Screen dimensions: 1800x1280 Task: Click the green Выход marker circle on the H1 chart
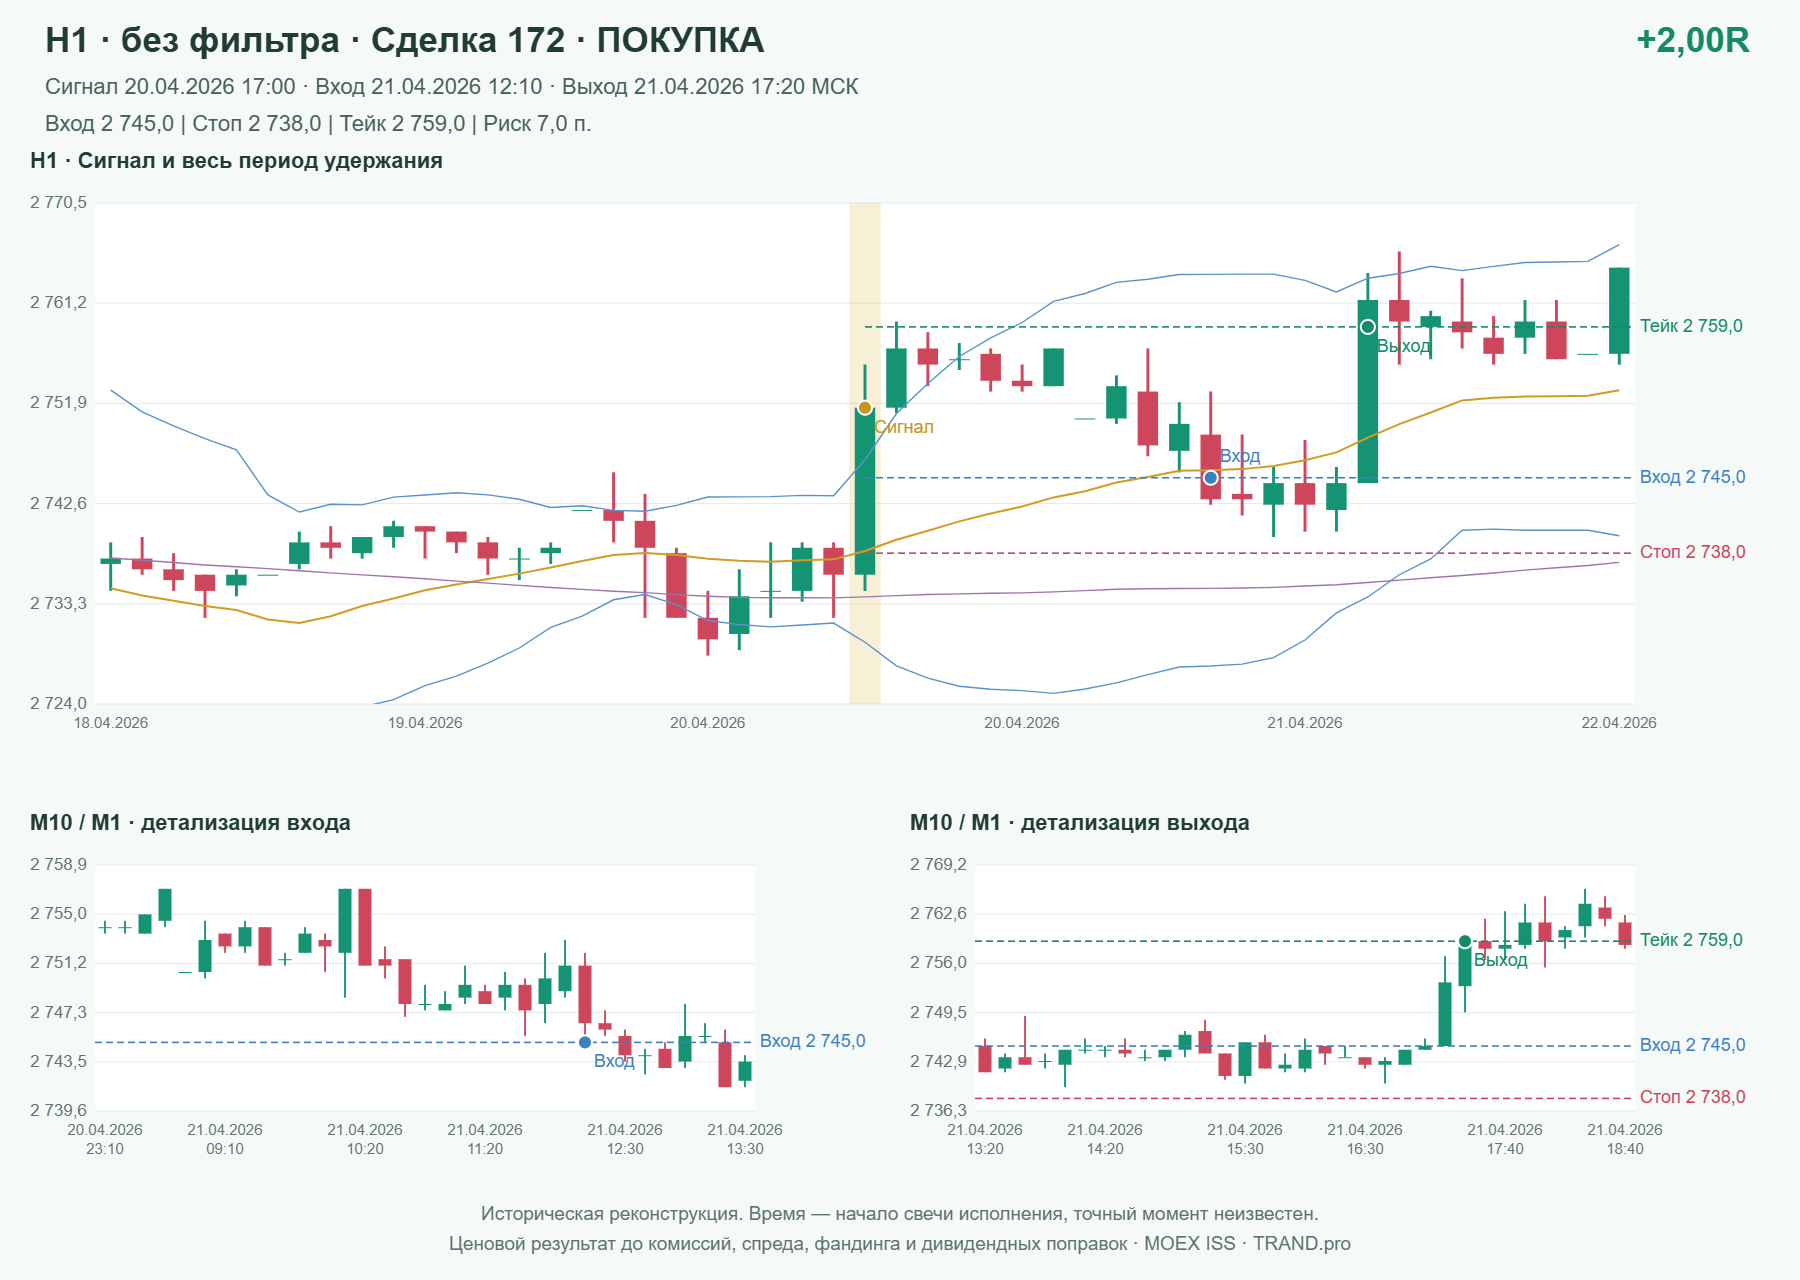[1367, 327]
